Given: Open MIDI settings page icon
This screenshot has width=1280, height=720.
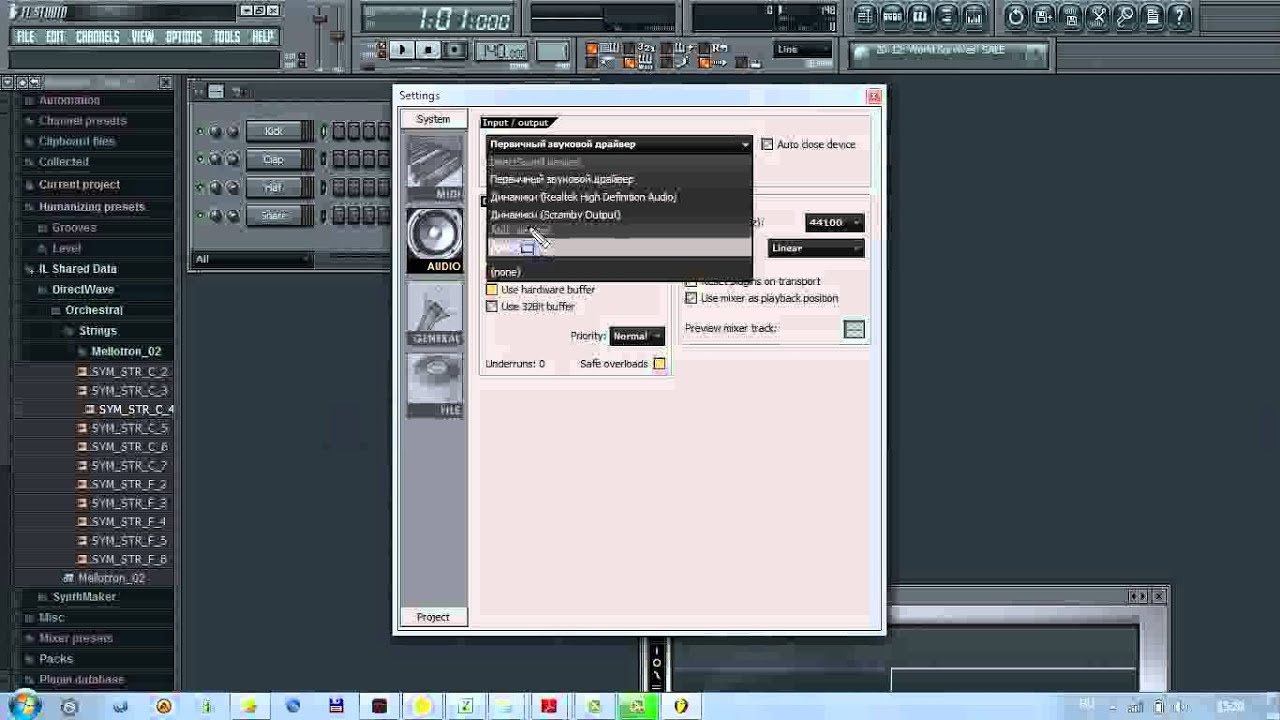Looking at the screenshot, I should [x=435, y=167].
